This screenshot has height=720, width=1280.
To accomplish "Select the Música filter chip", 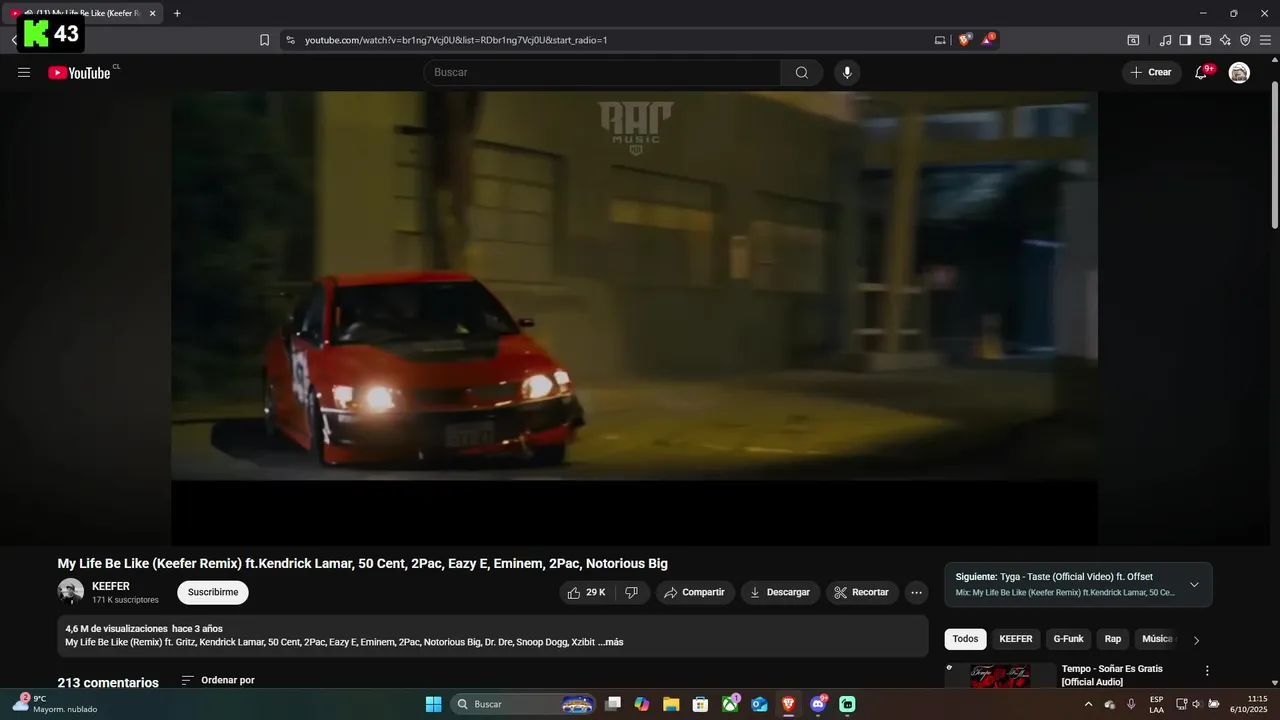I will (x=1157, y=639).
